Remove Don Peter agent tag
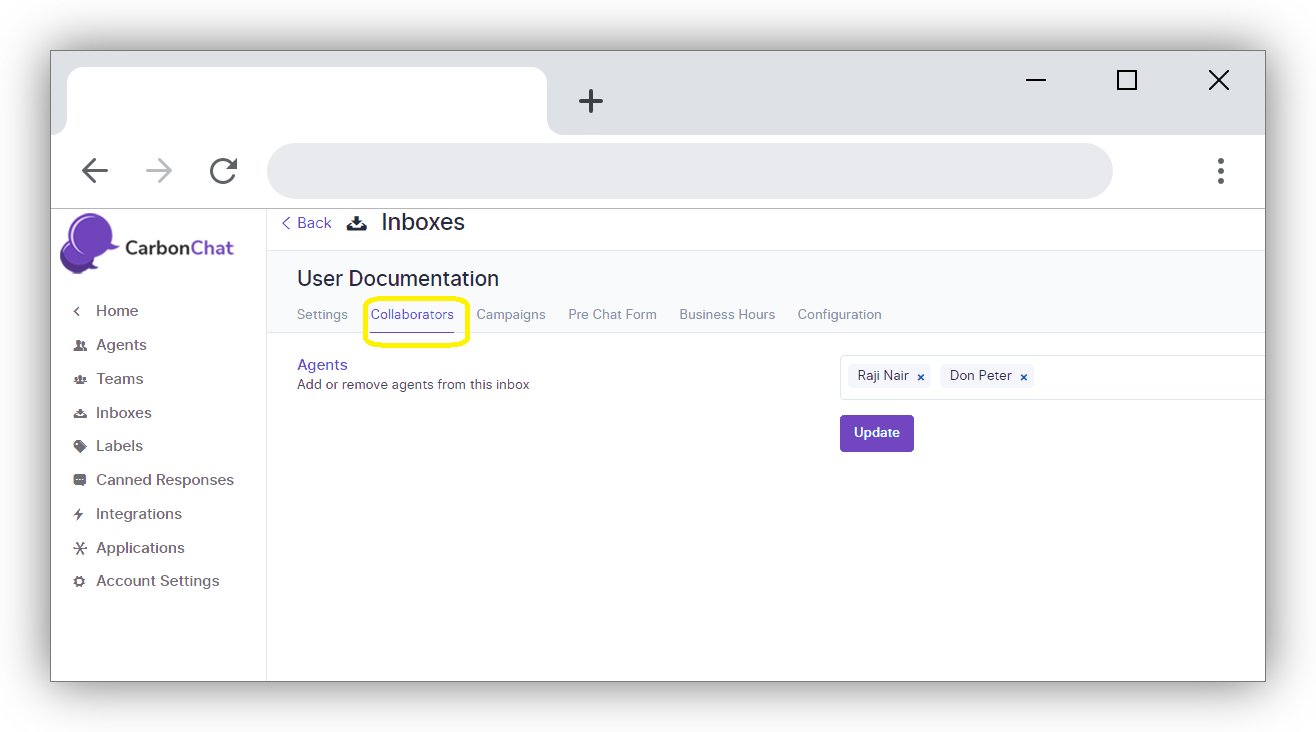Screen dimensions: 1316x732 [1023, 377]
